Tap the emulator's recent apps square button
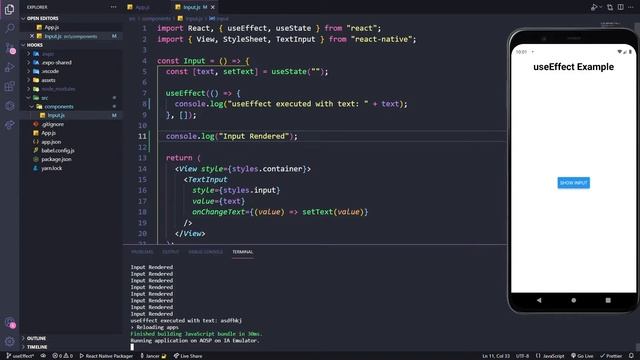640x360 pixels. coord(608,300)
